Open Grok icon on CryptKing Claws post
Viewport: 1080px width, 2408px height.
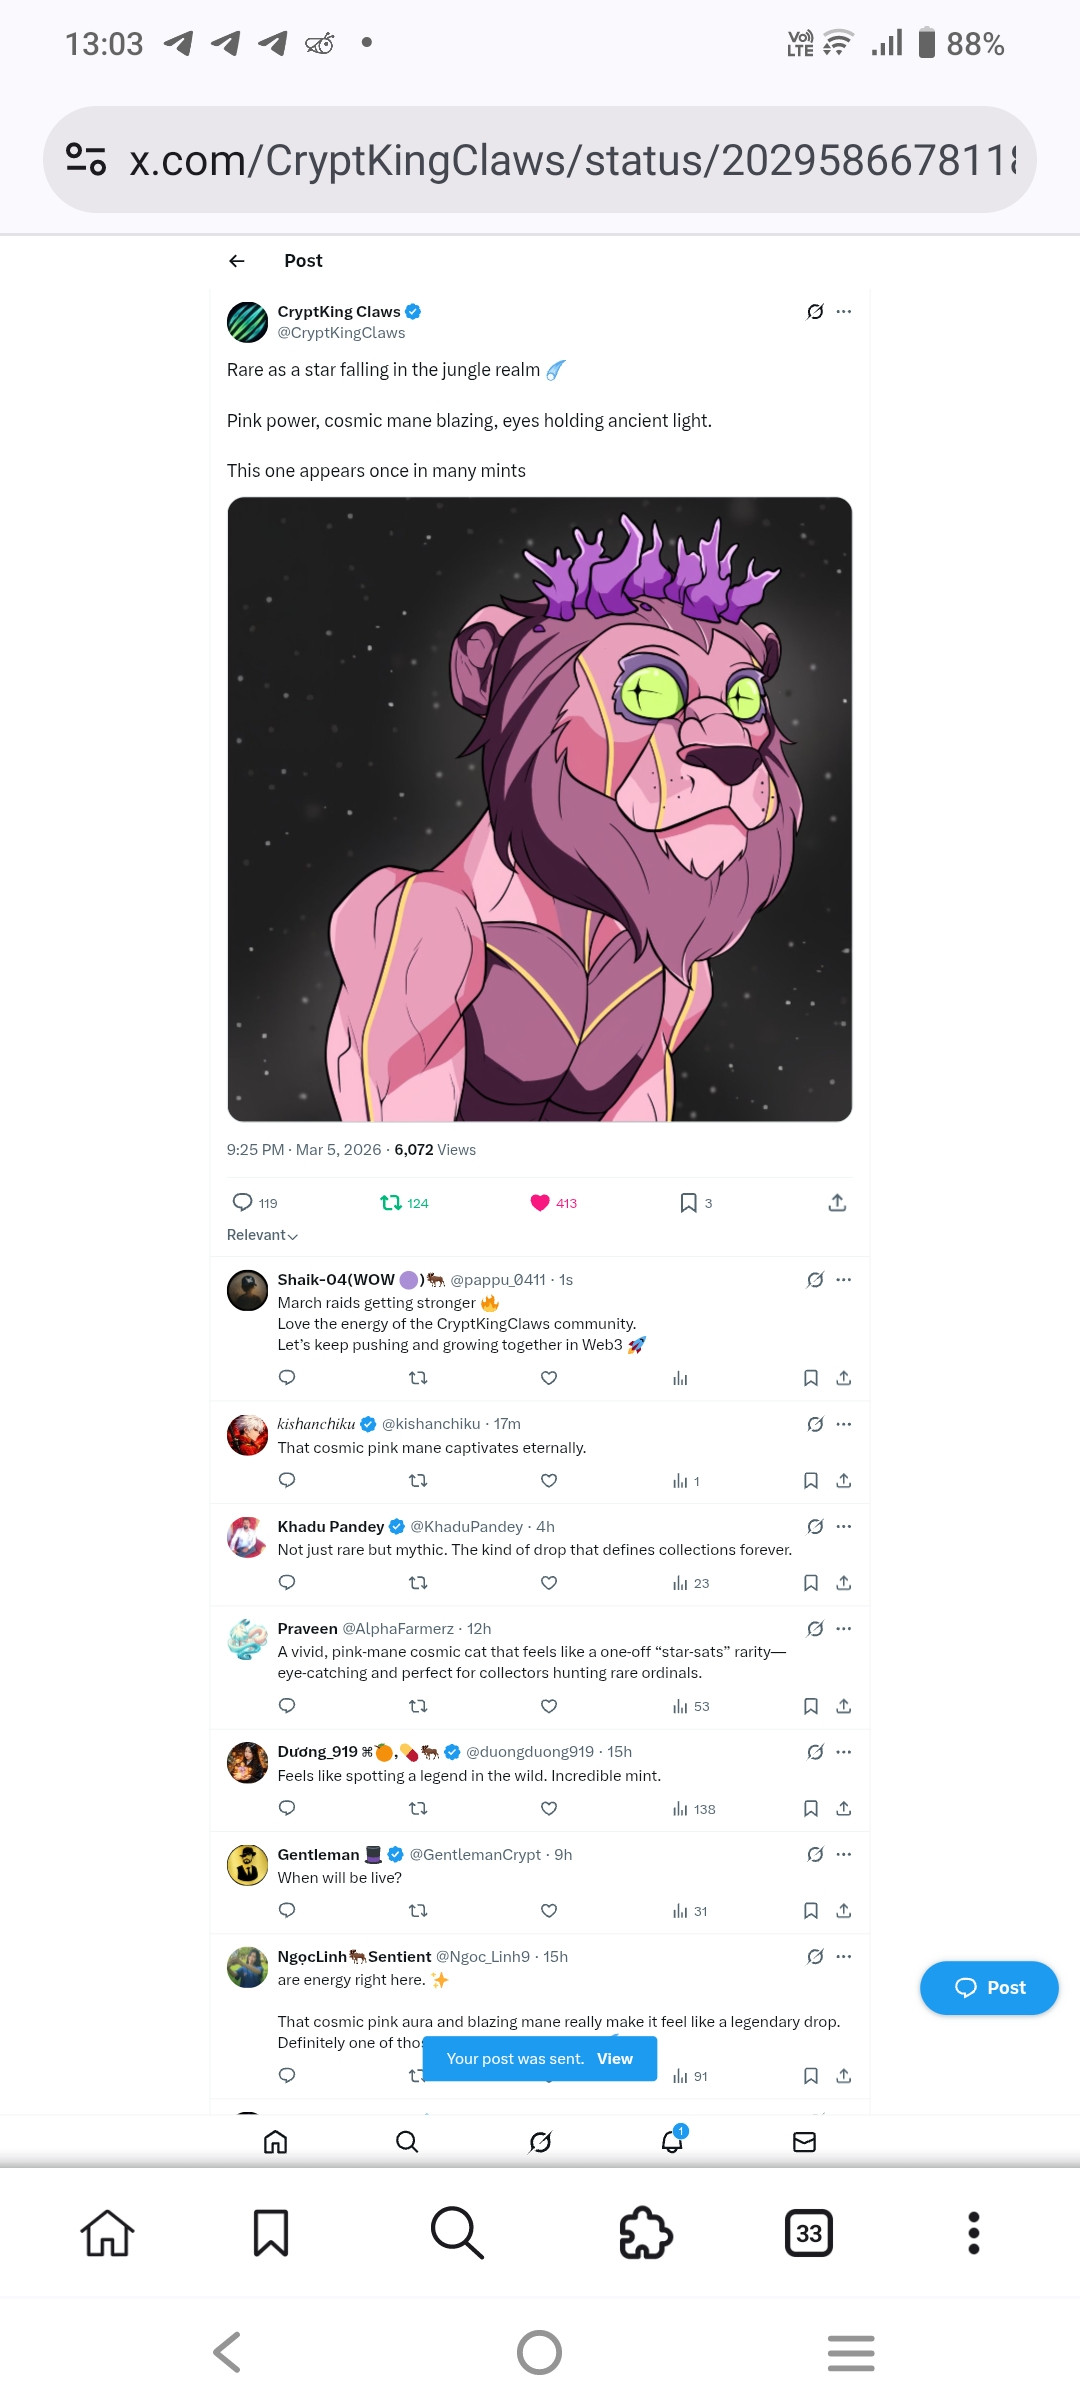[815, 311]
